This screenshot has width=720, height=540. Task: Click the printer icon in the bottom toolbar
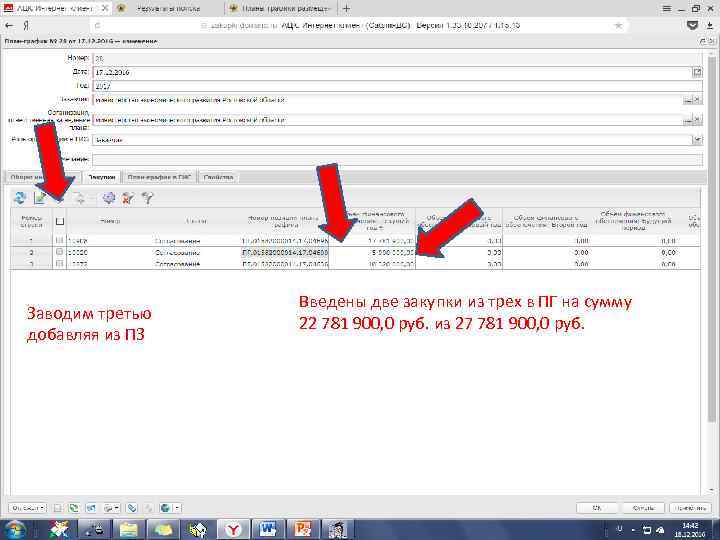tap(108, 508)
